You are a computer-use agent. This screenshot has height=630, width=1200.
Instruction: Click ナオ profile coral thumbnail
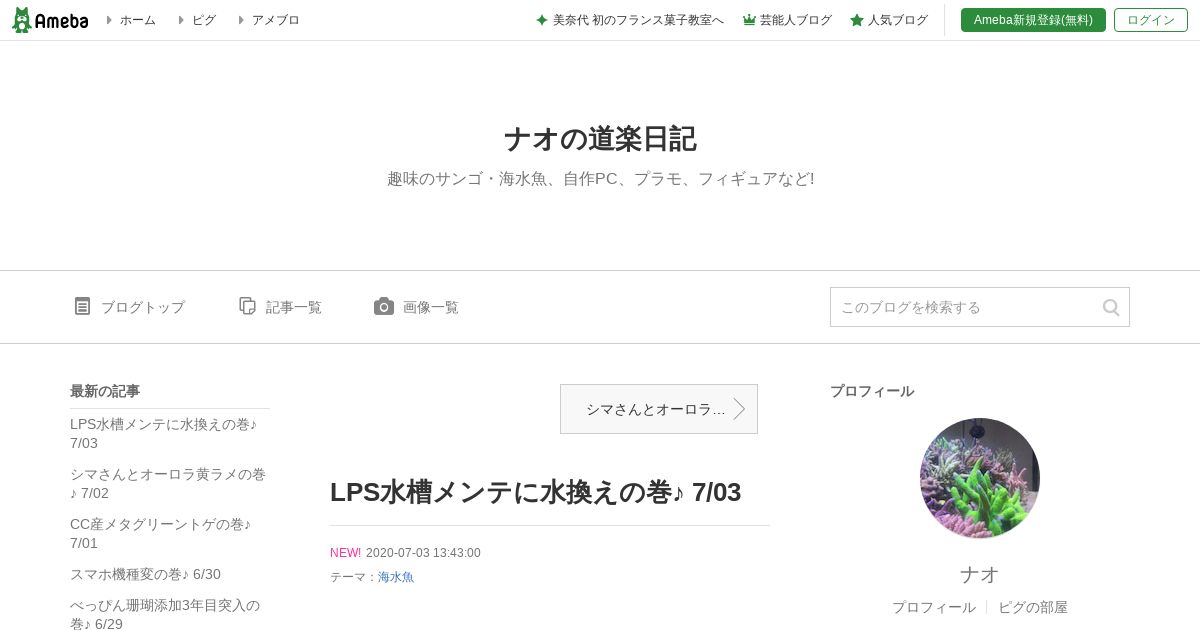[980, 478]
